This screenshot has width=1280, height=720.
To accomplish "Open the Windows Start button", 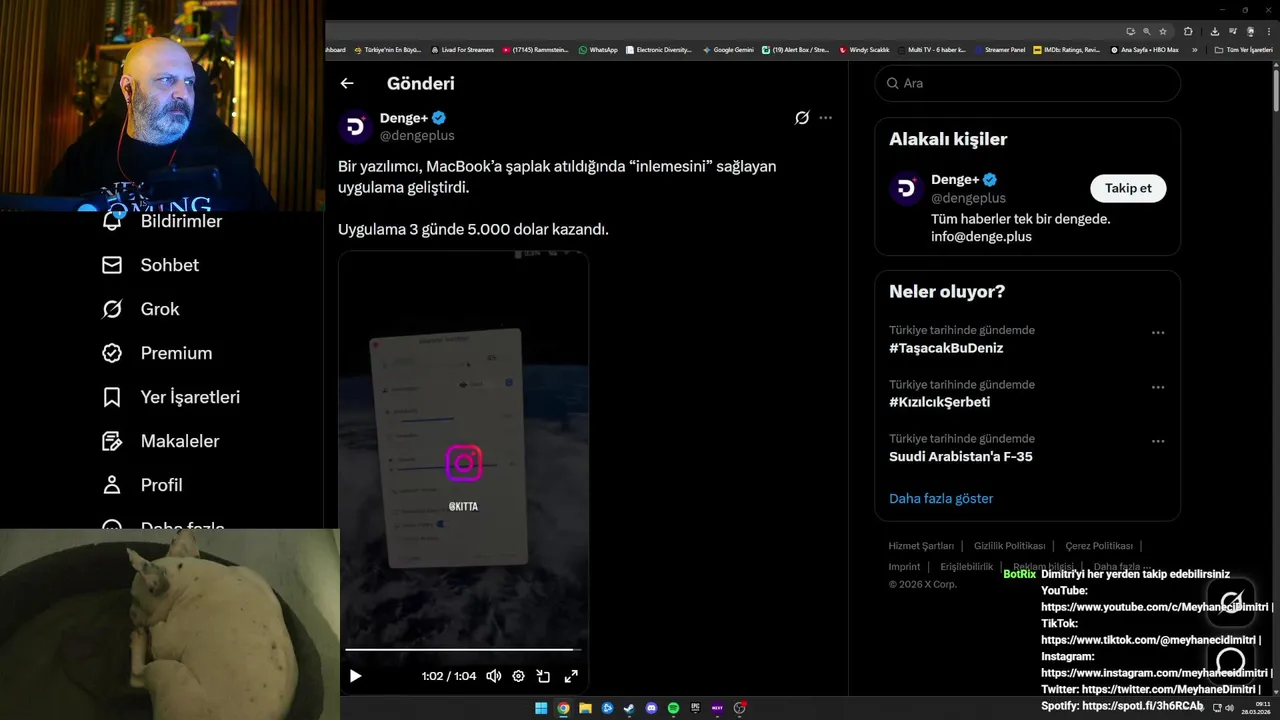I will point(541,708).
